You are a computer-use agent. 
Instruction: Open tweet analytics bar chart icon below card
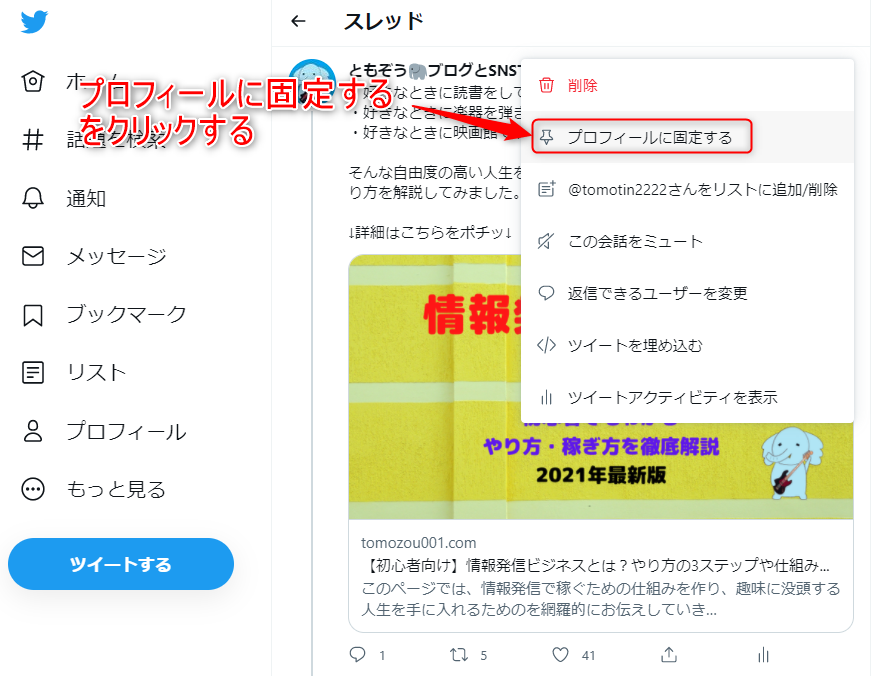click(763, 655)
